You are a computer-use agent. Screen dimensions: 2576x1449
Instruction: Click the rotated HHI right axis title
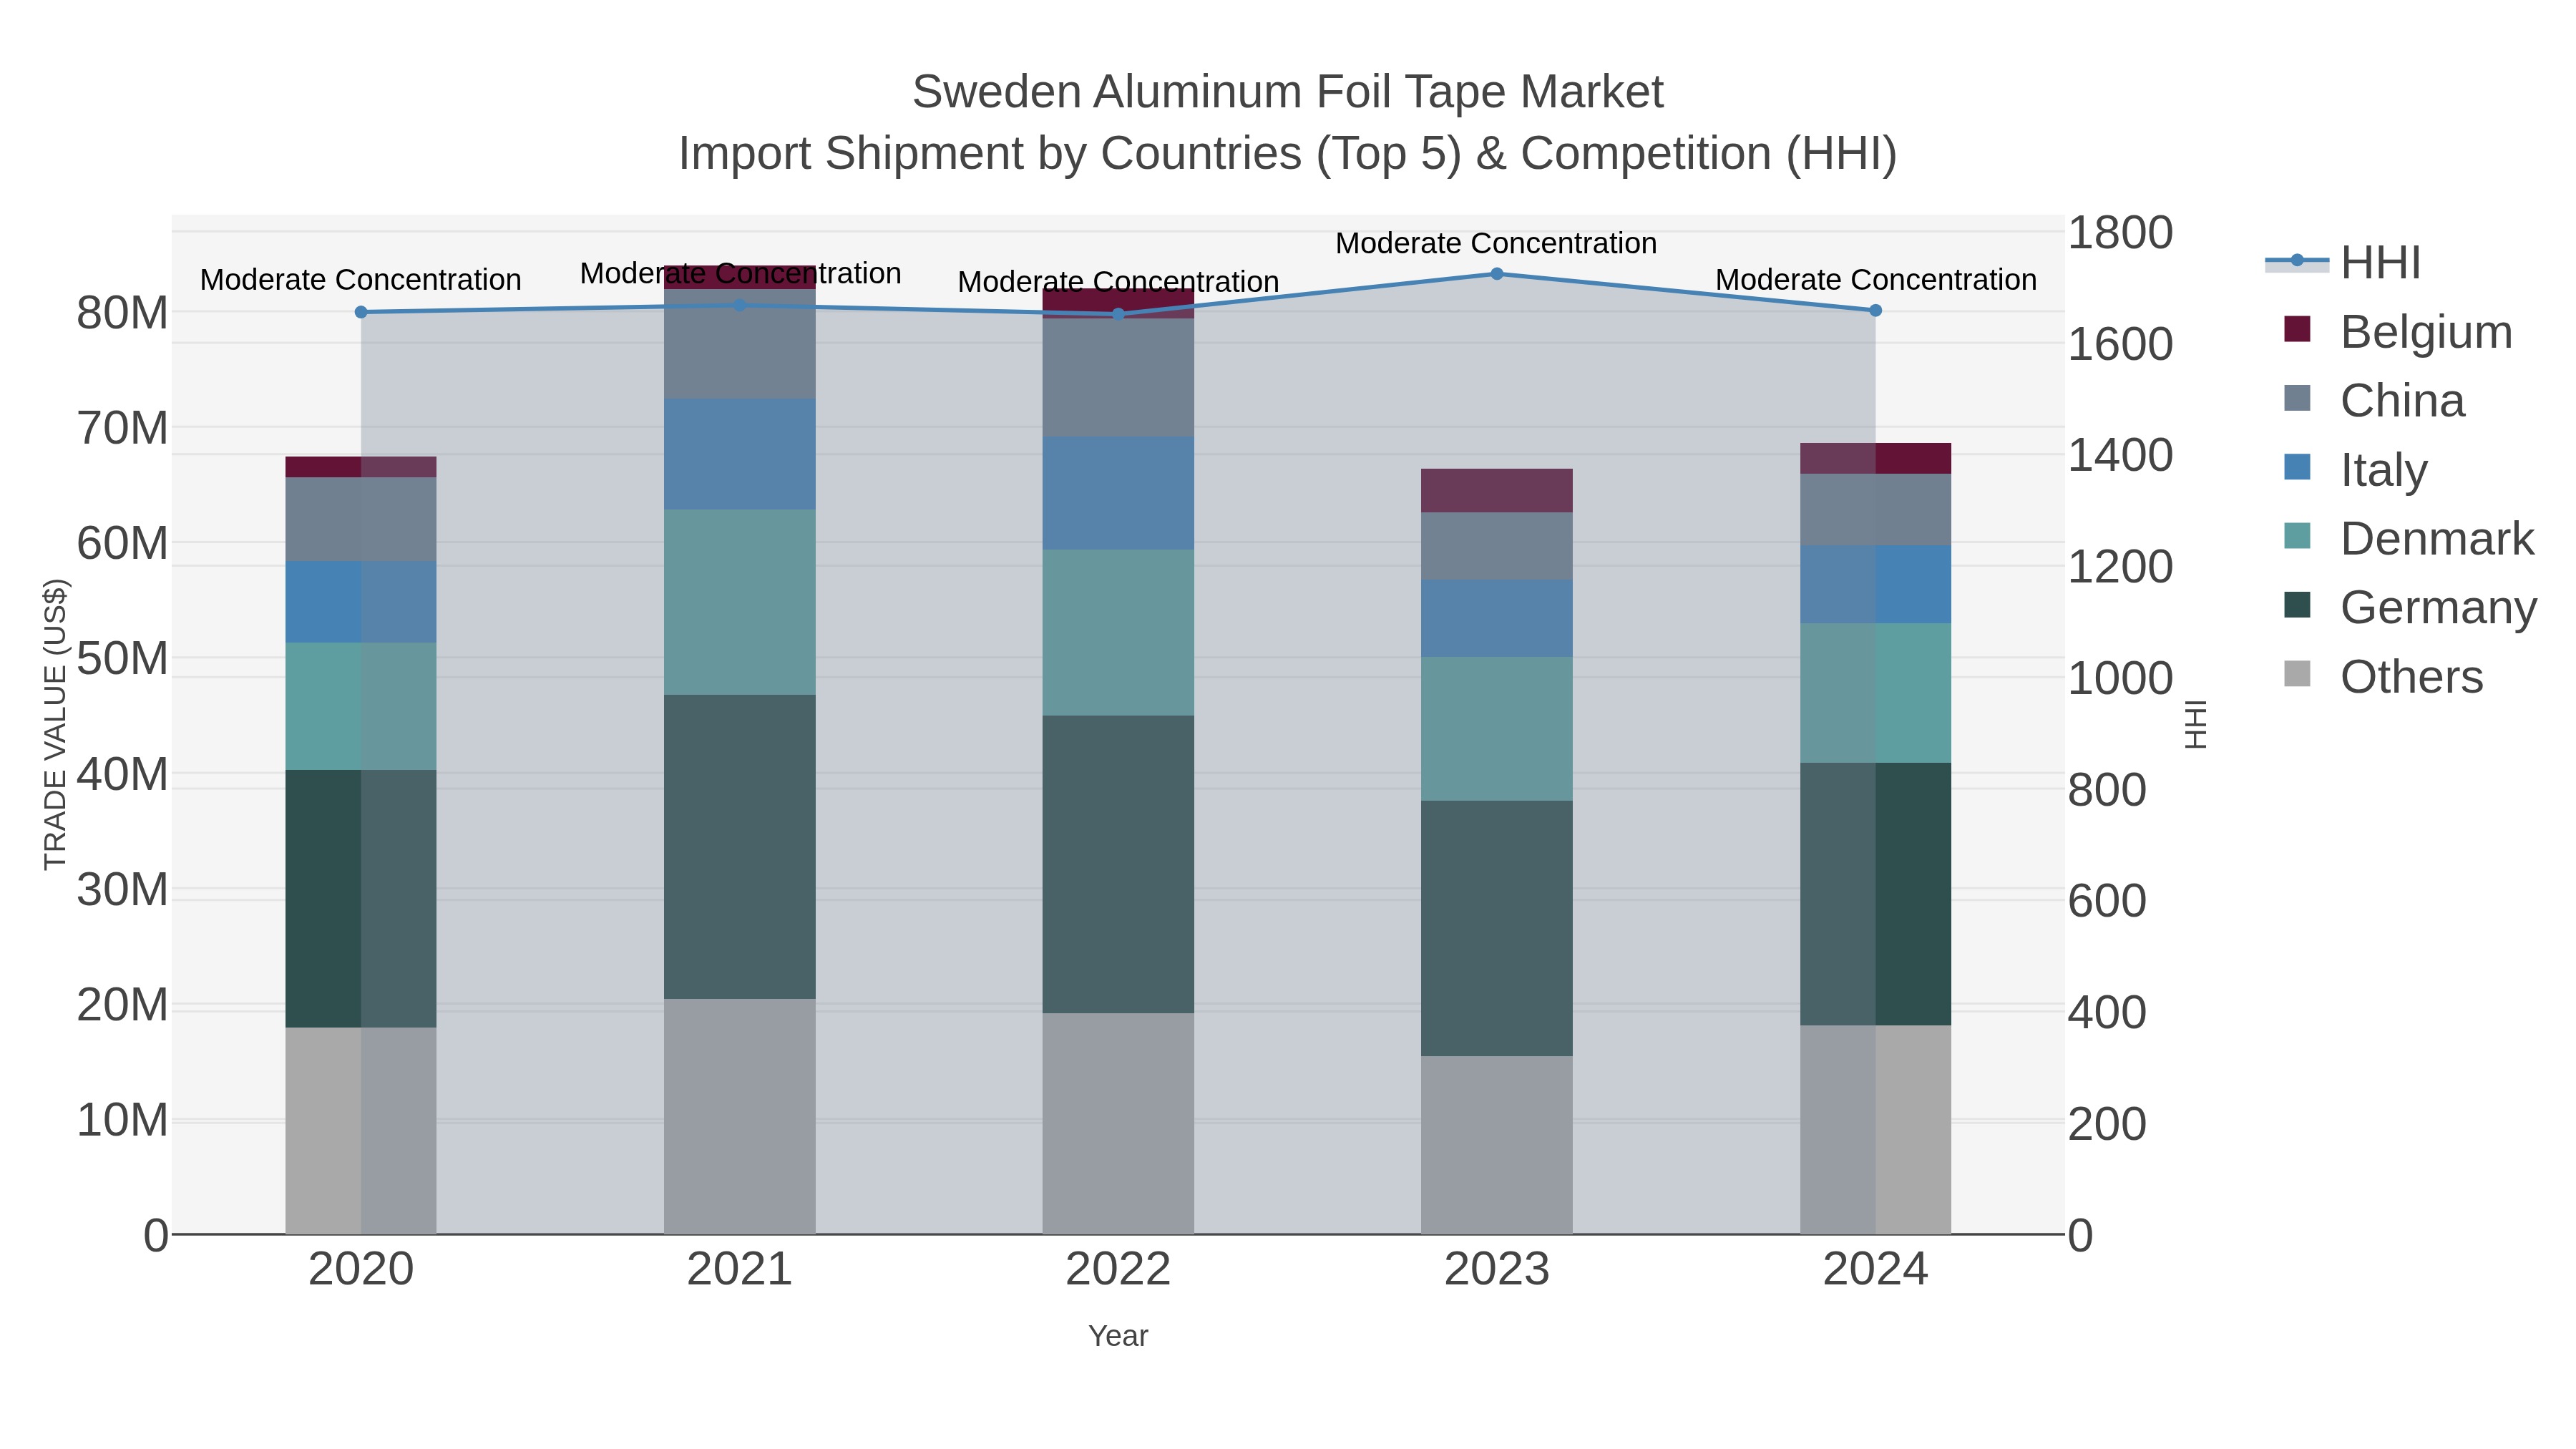[x=2196, y=724]
